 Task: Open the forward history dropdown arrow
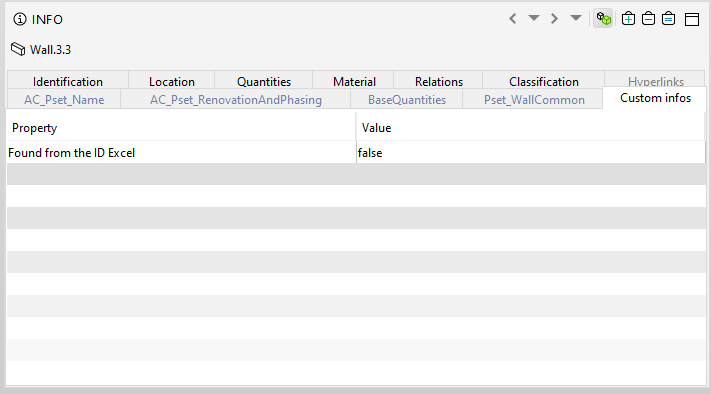[x=575, y=18]
